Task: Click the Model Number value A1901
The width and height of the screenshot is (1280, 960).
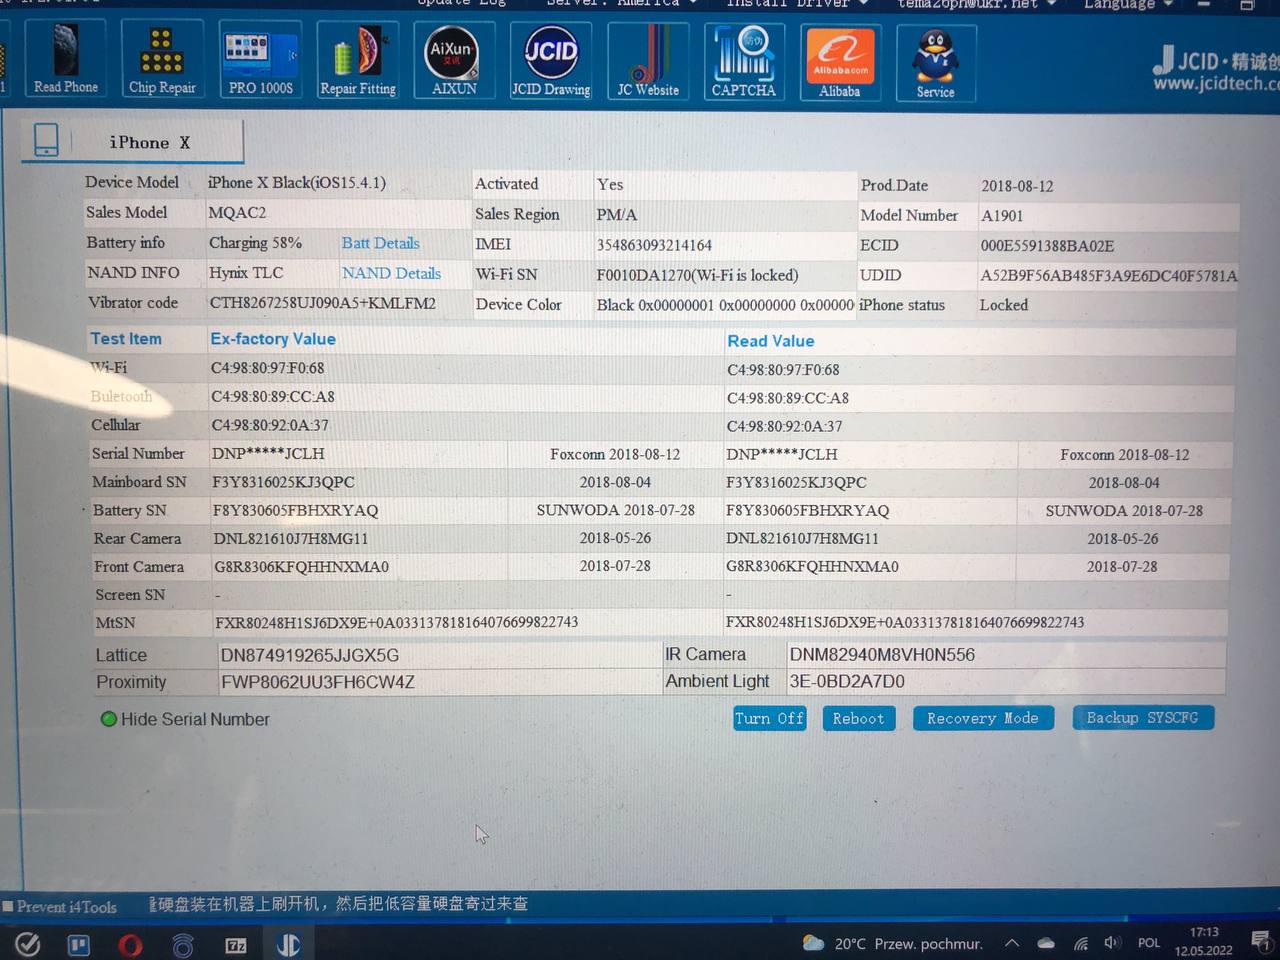Action: [x=1002, y=216]
